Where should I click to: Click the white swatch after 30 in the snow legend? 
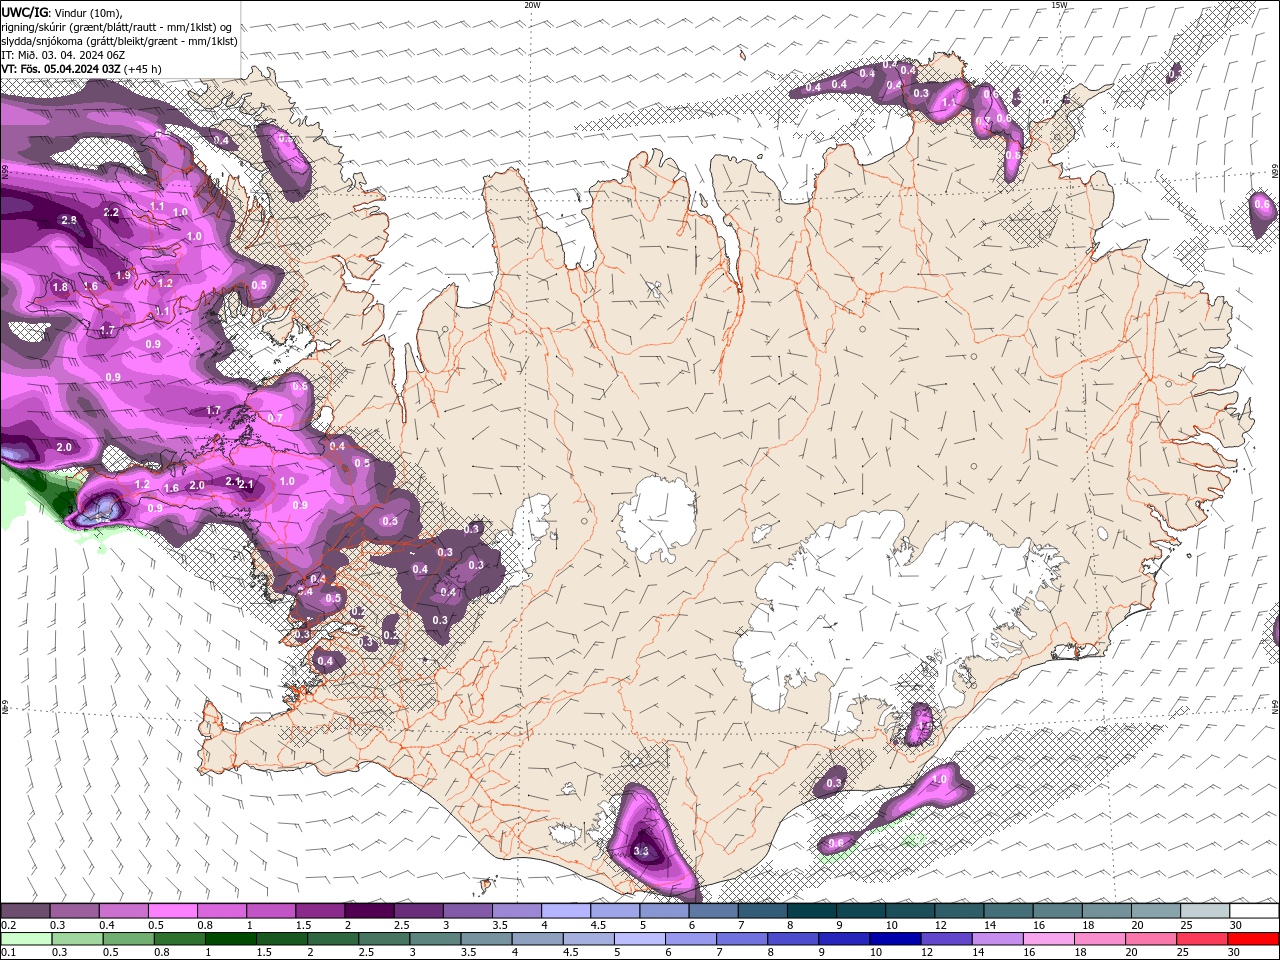click(x=1254, y=911)
